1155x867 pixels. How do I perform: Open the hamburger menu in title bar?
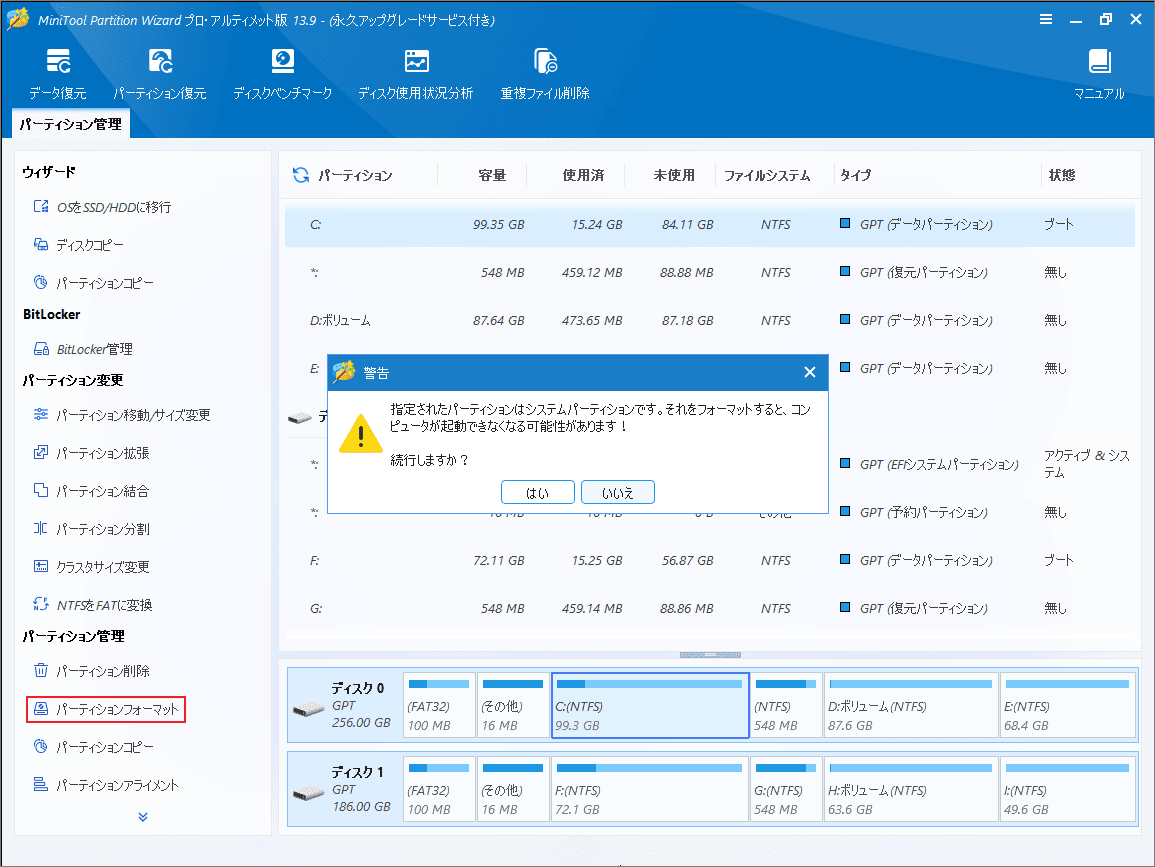tap(1046, 20)
